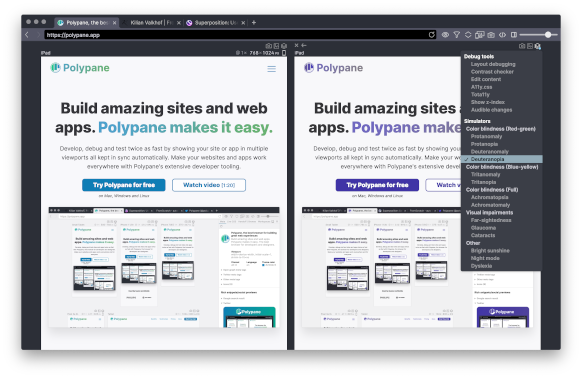This screenshot has width=582, height=378.
Task: Select Contrast checker from Debug tools
Action: (x=492, y=72)
